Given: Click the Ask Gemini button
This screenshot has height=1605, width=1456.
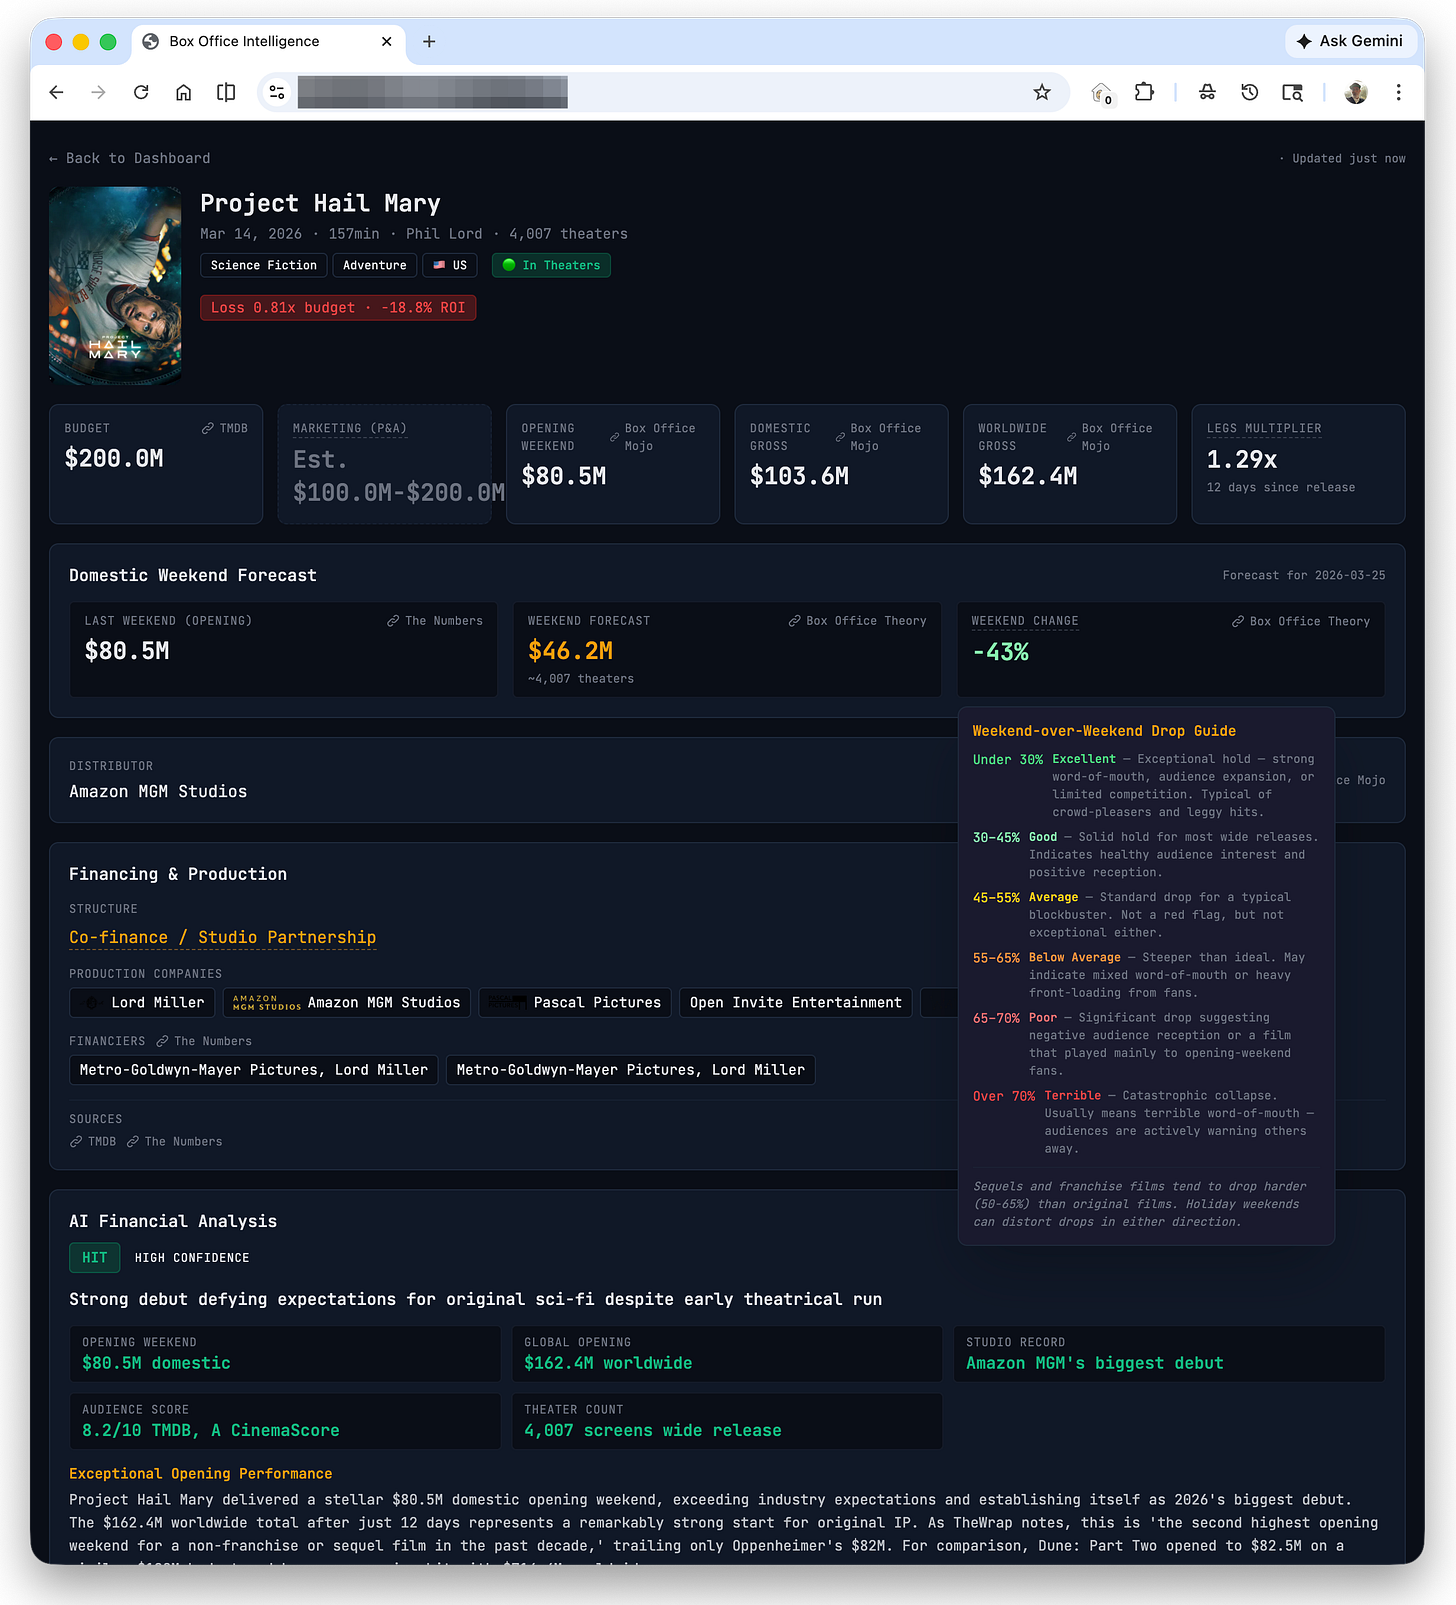Looking at the screenshot, I should click(1350, 41).
